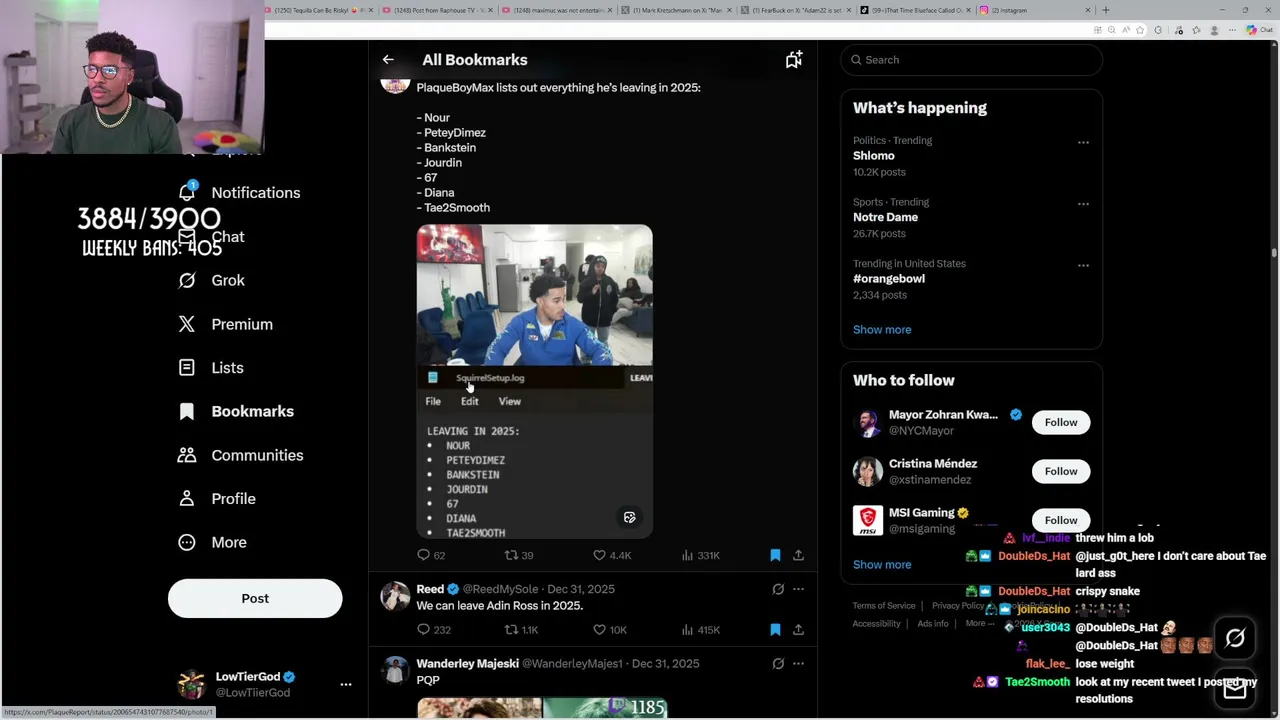Click the Communities people icon
Screen dimensions: 1280x720
coord(187,455)
